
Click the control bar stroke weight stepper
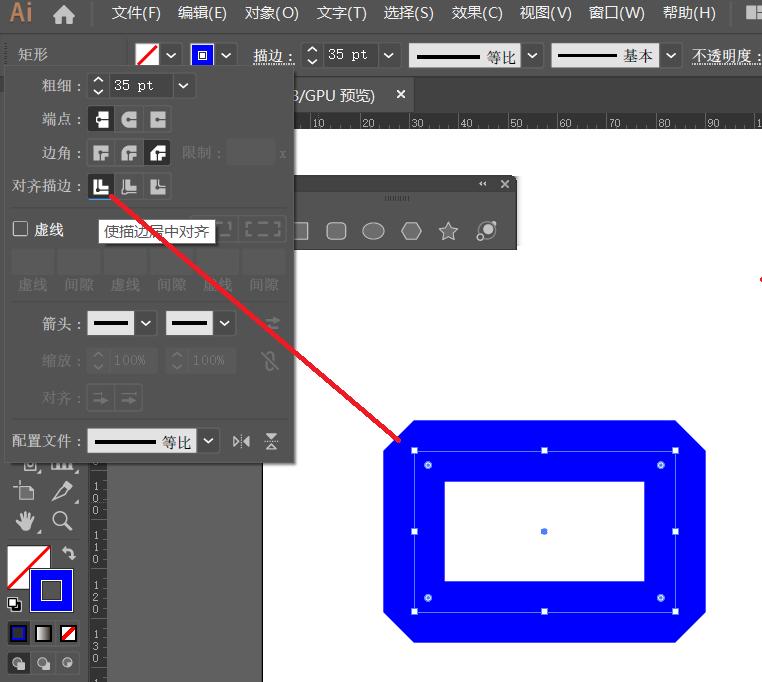[x=312, y=55]
